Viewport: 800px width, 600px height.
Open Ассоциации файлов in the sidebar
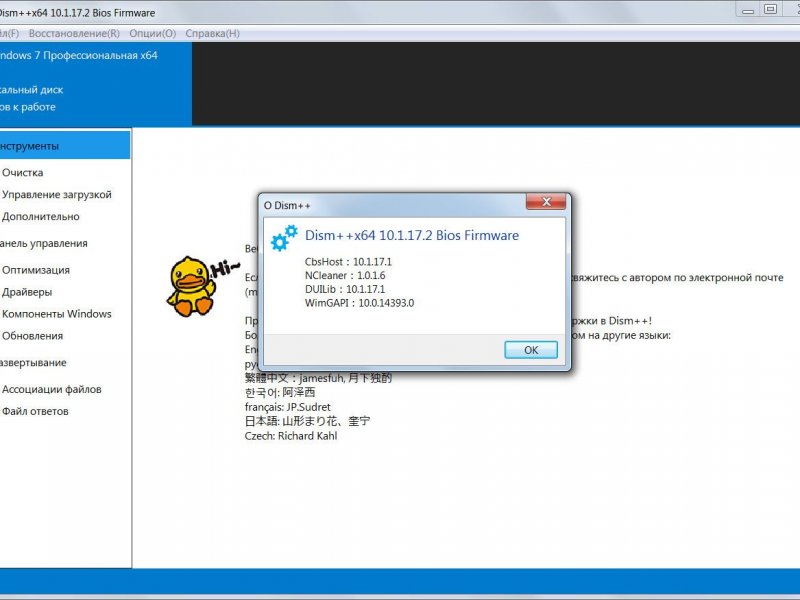(x=52, y=389)
